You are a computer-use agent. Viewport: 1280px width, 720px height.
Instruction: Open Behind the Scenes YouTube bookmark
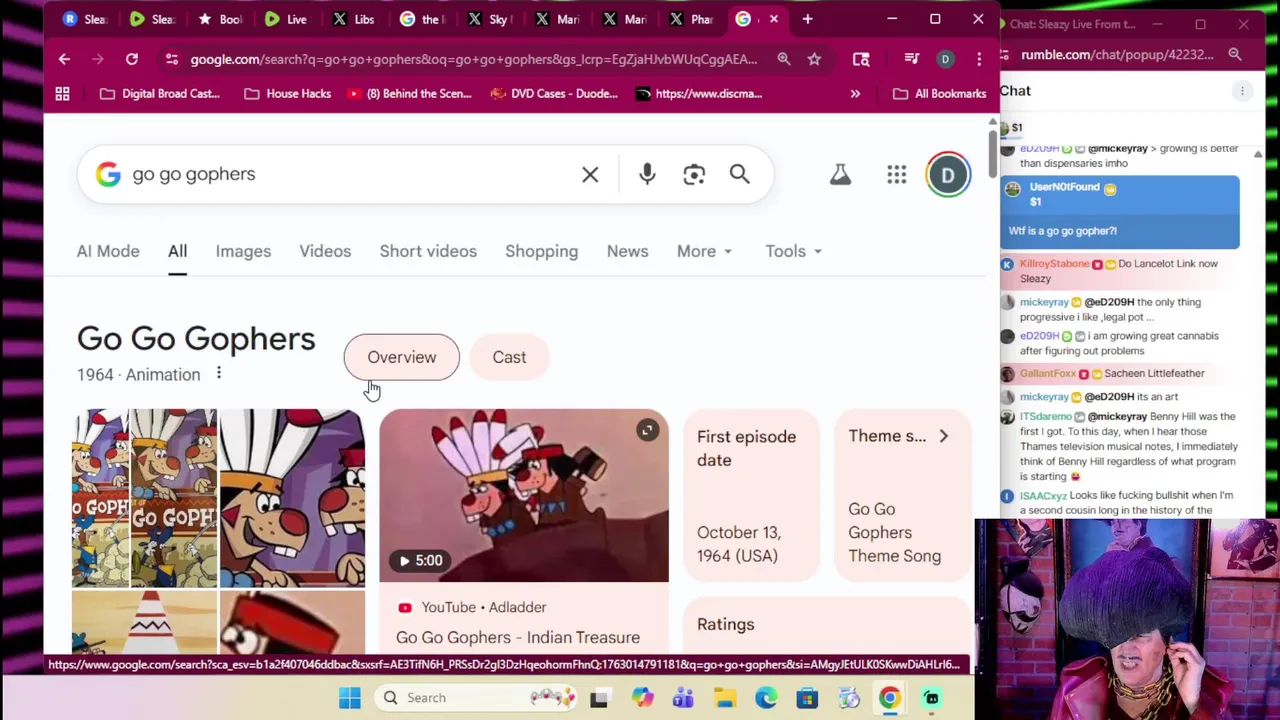(x=409, y=94)
